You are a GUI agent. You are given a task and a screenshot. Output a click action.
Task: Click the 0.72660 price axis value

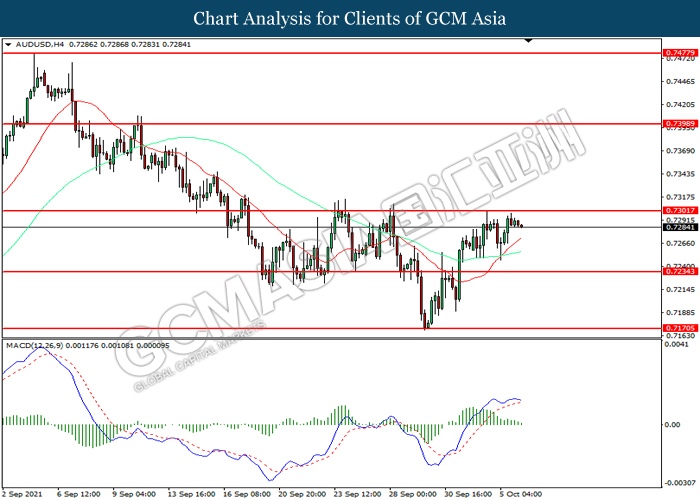tap(680, 243)
